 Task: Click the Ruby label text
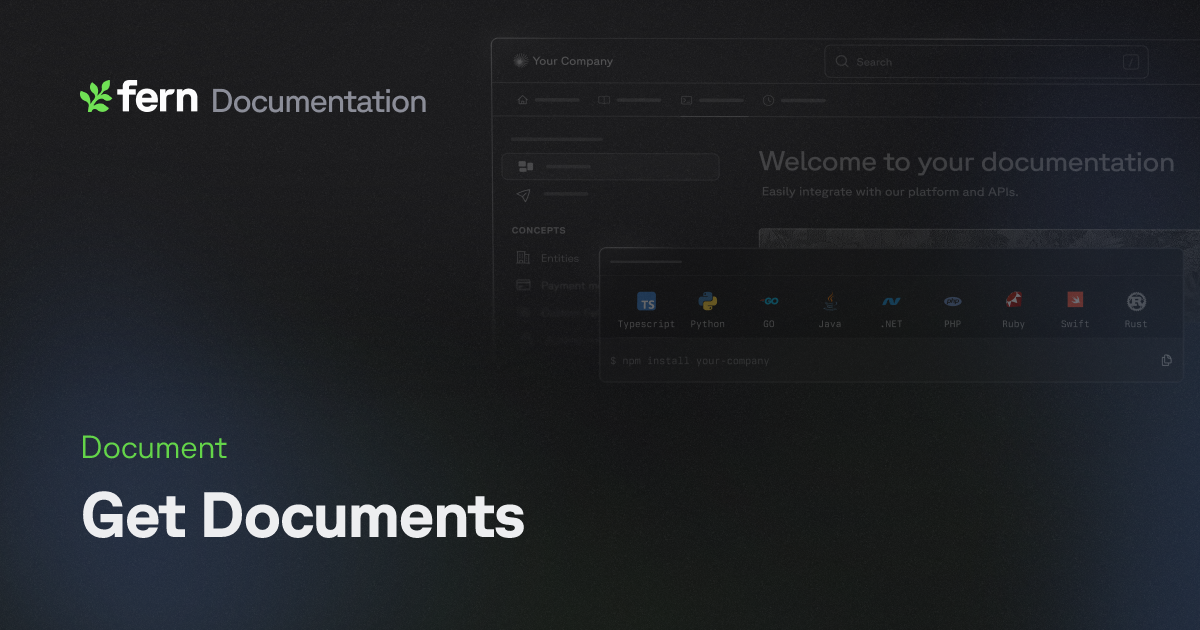tap(1014, 324)
